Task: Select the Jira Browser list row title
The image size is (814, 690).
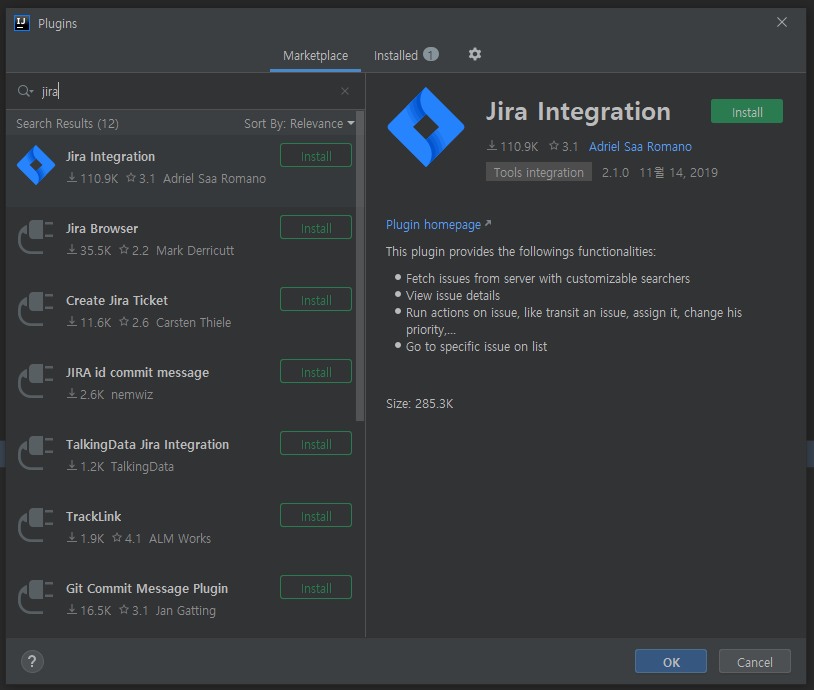Action: (x=102, y=228)
